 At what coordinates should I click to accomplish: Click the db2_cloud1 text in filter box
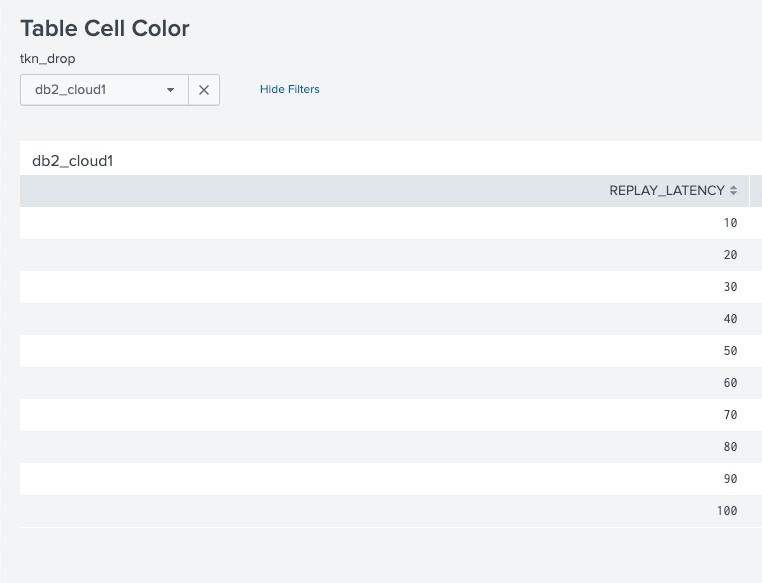(x=71, y=90)
